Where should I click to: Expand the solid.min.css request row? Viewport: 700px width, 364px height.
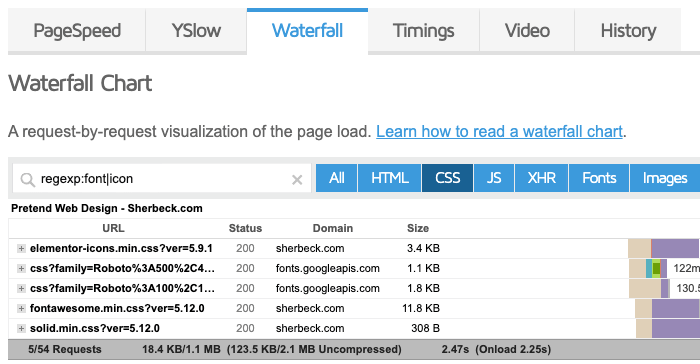point(21,328)
